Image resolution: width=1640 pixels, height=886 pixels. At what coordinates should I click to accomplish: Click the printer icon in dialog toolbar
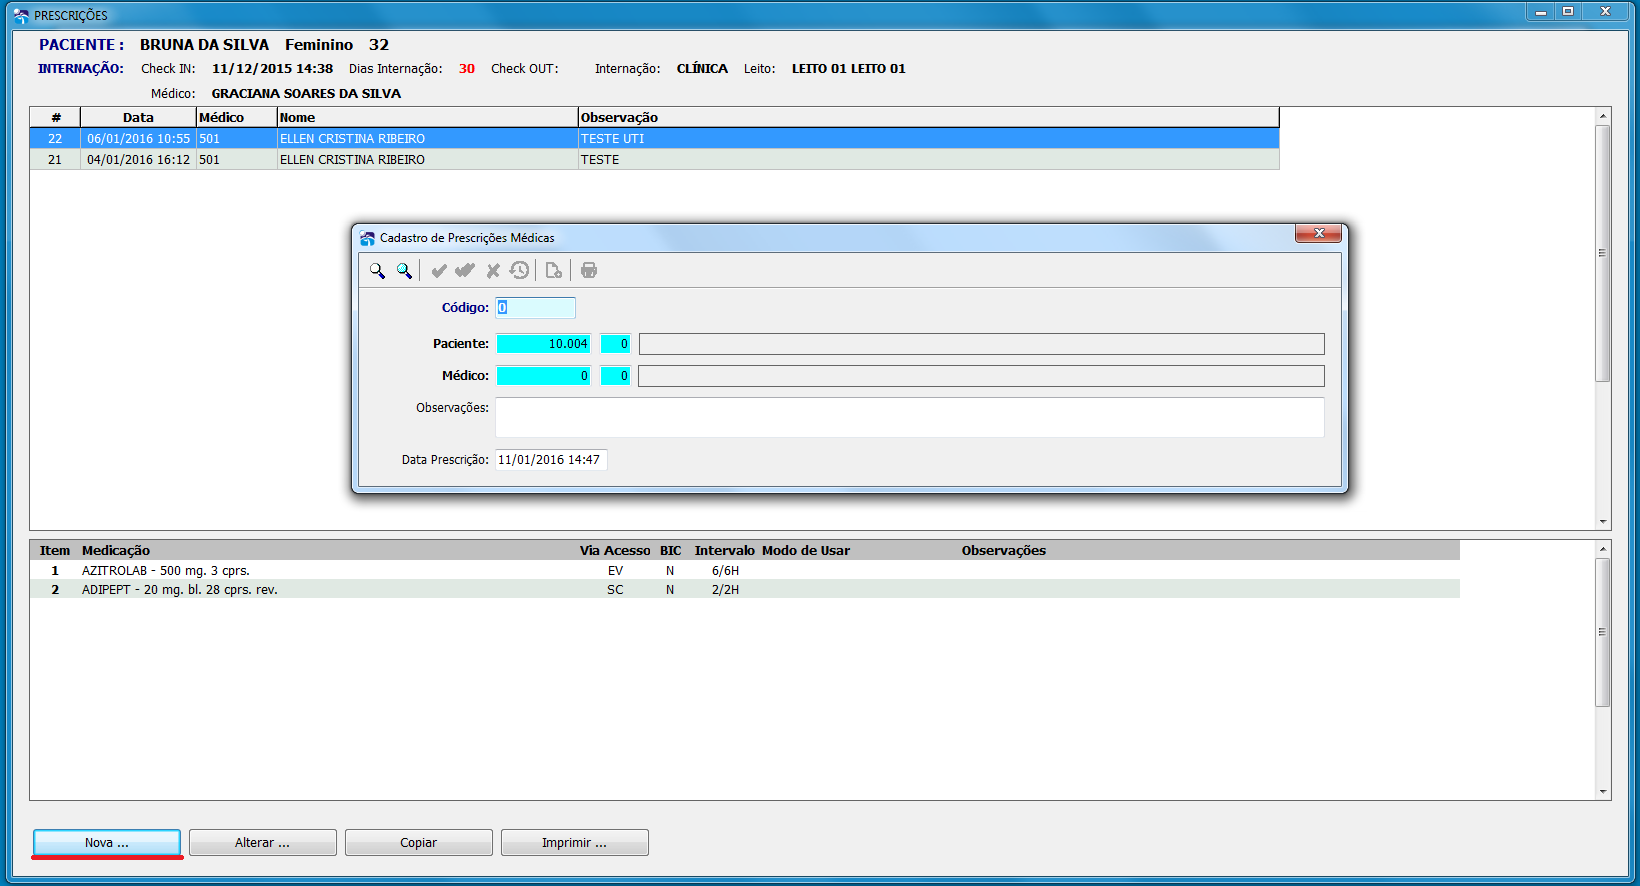click(589, 270)
